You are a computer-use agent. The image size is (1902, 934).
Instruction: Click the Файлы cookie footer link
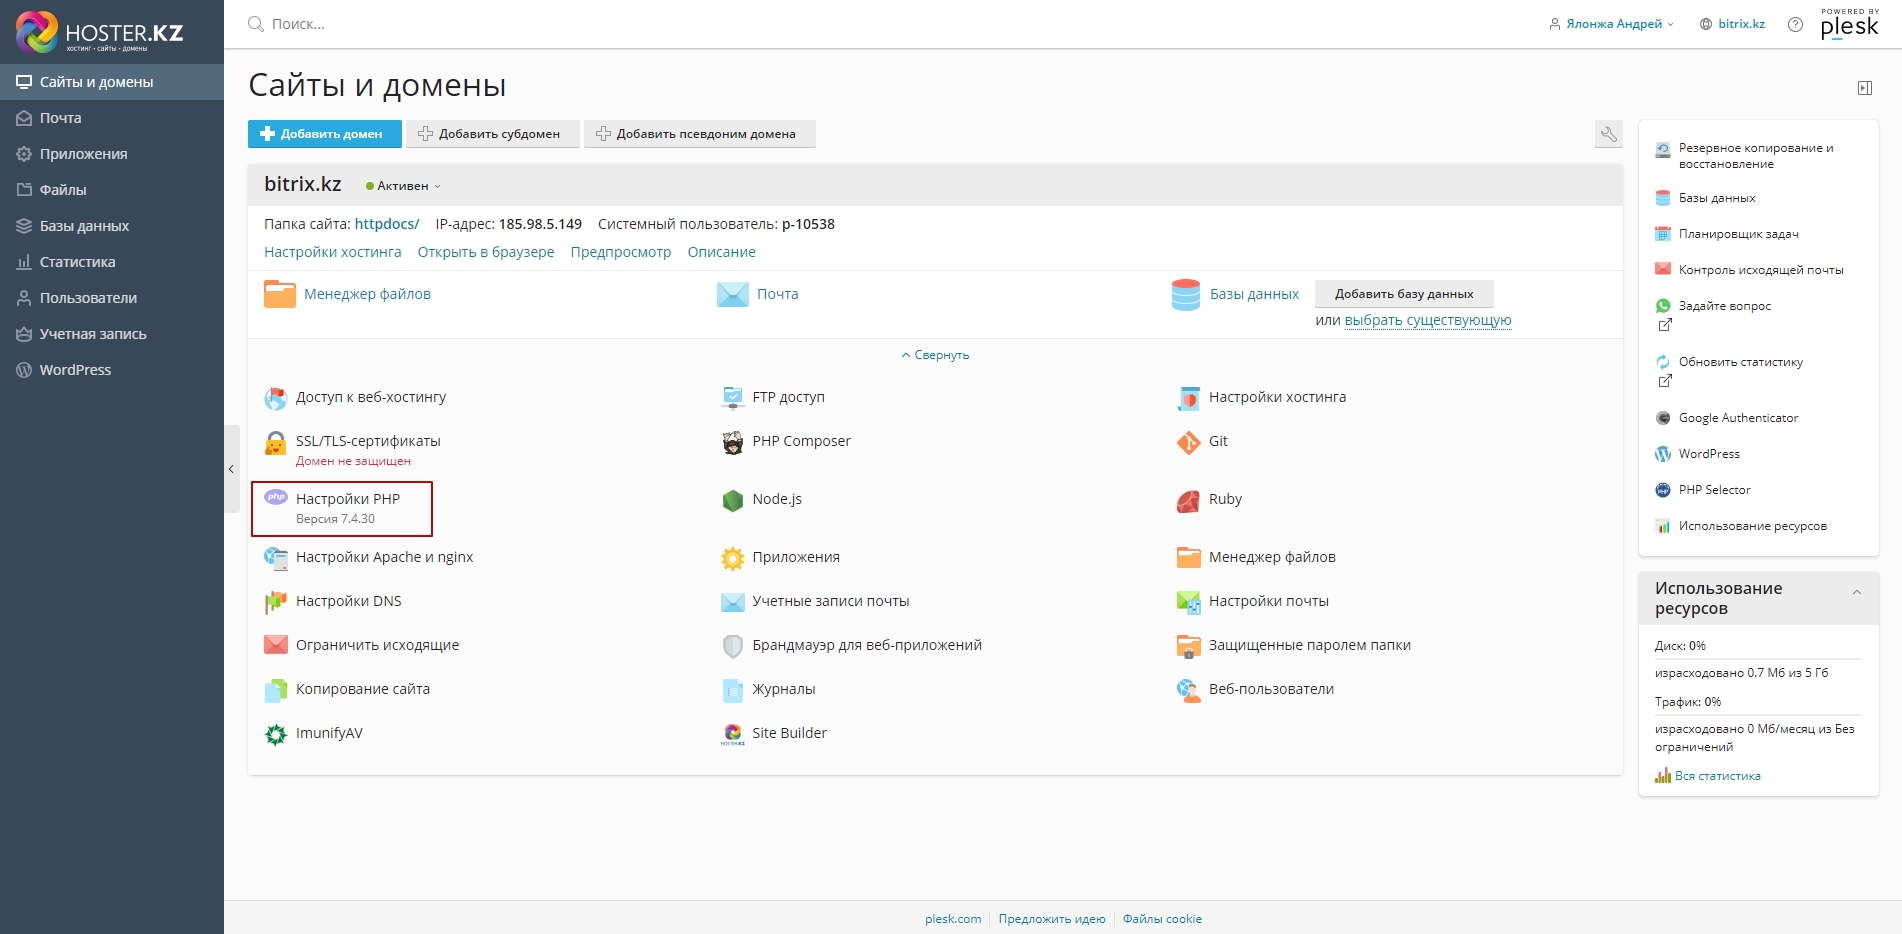coord(1162,919)
